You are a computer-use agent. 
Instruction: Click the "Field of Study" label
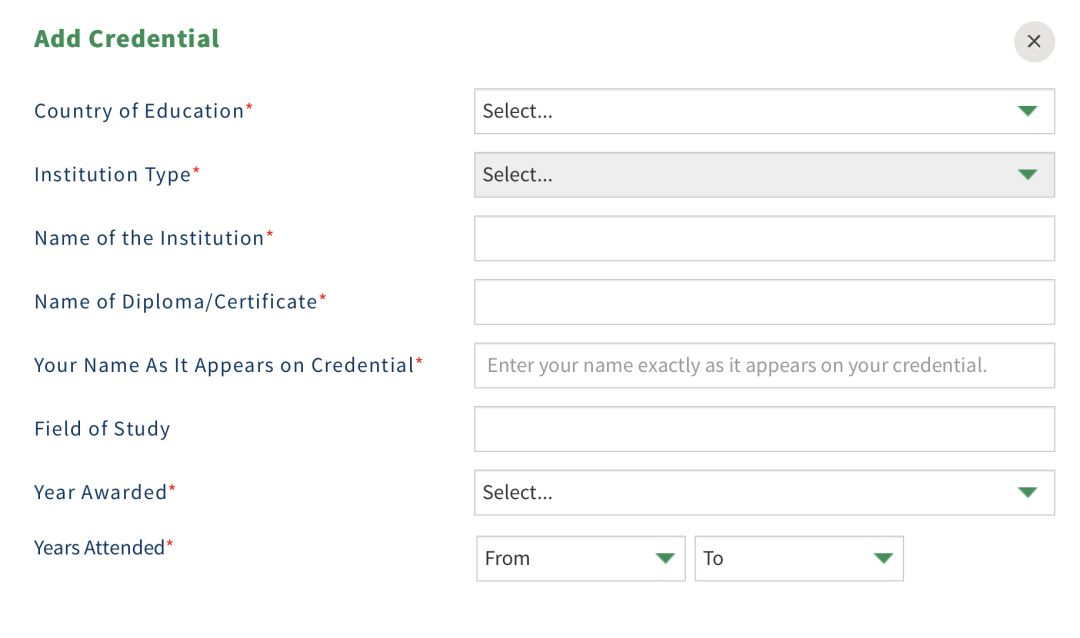(x=102, y=429)
